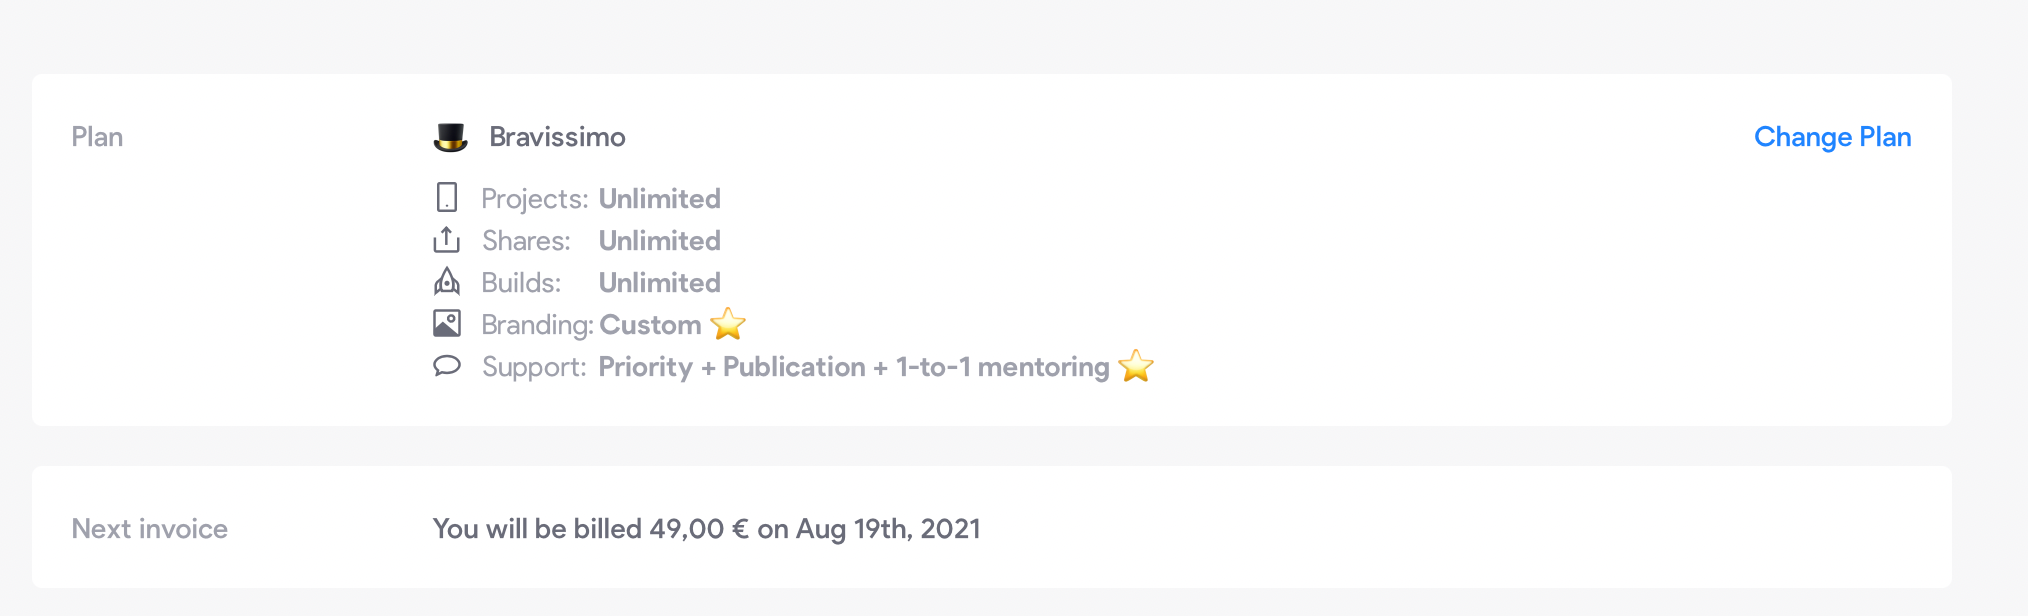Click the top hat Bravissimo icon
2028x616 pixels.
coord(450,137)
